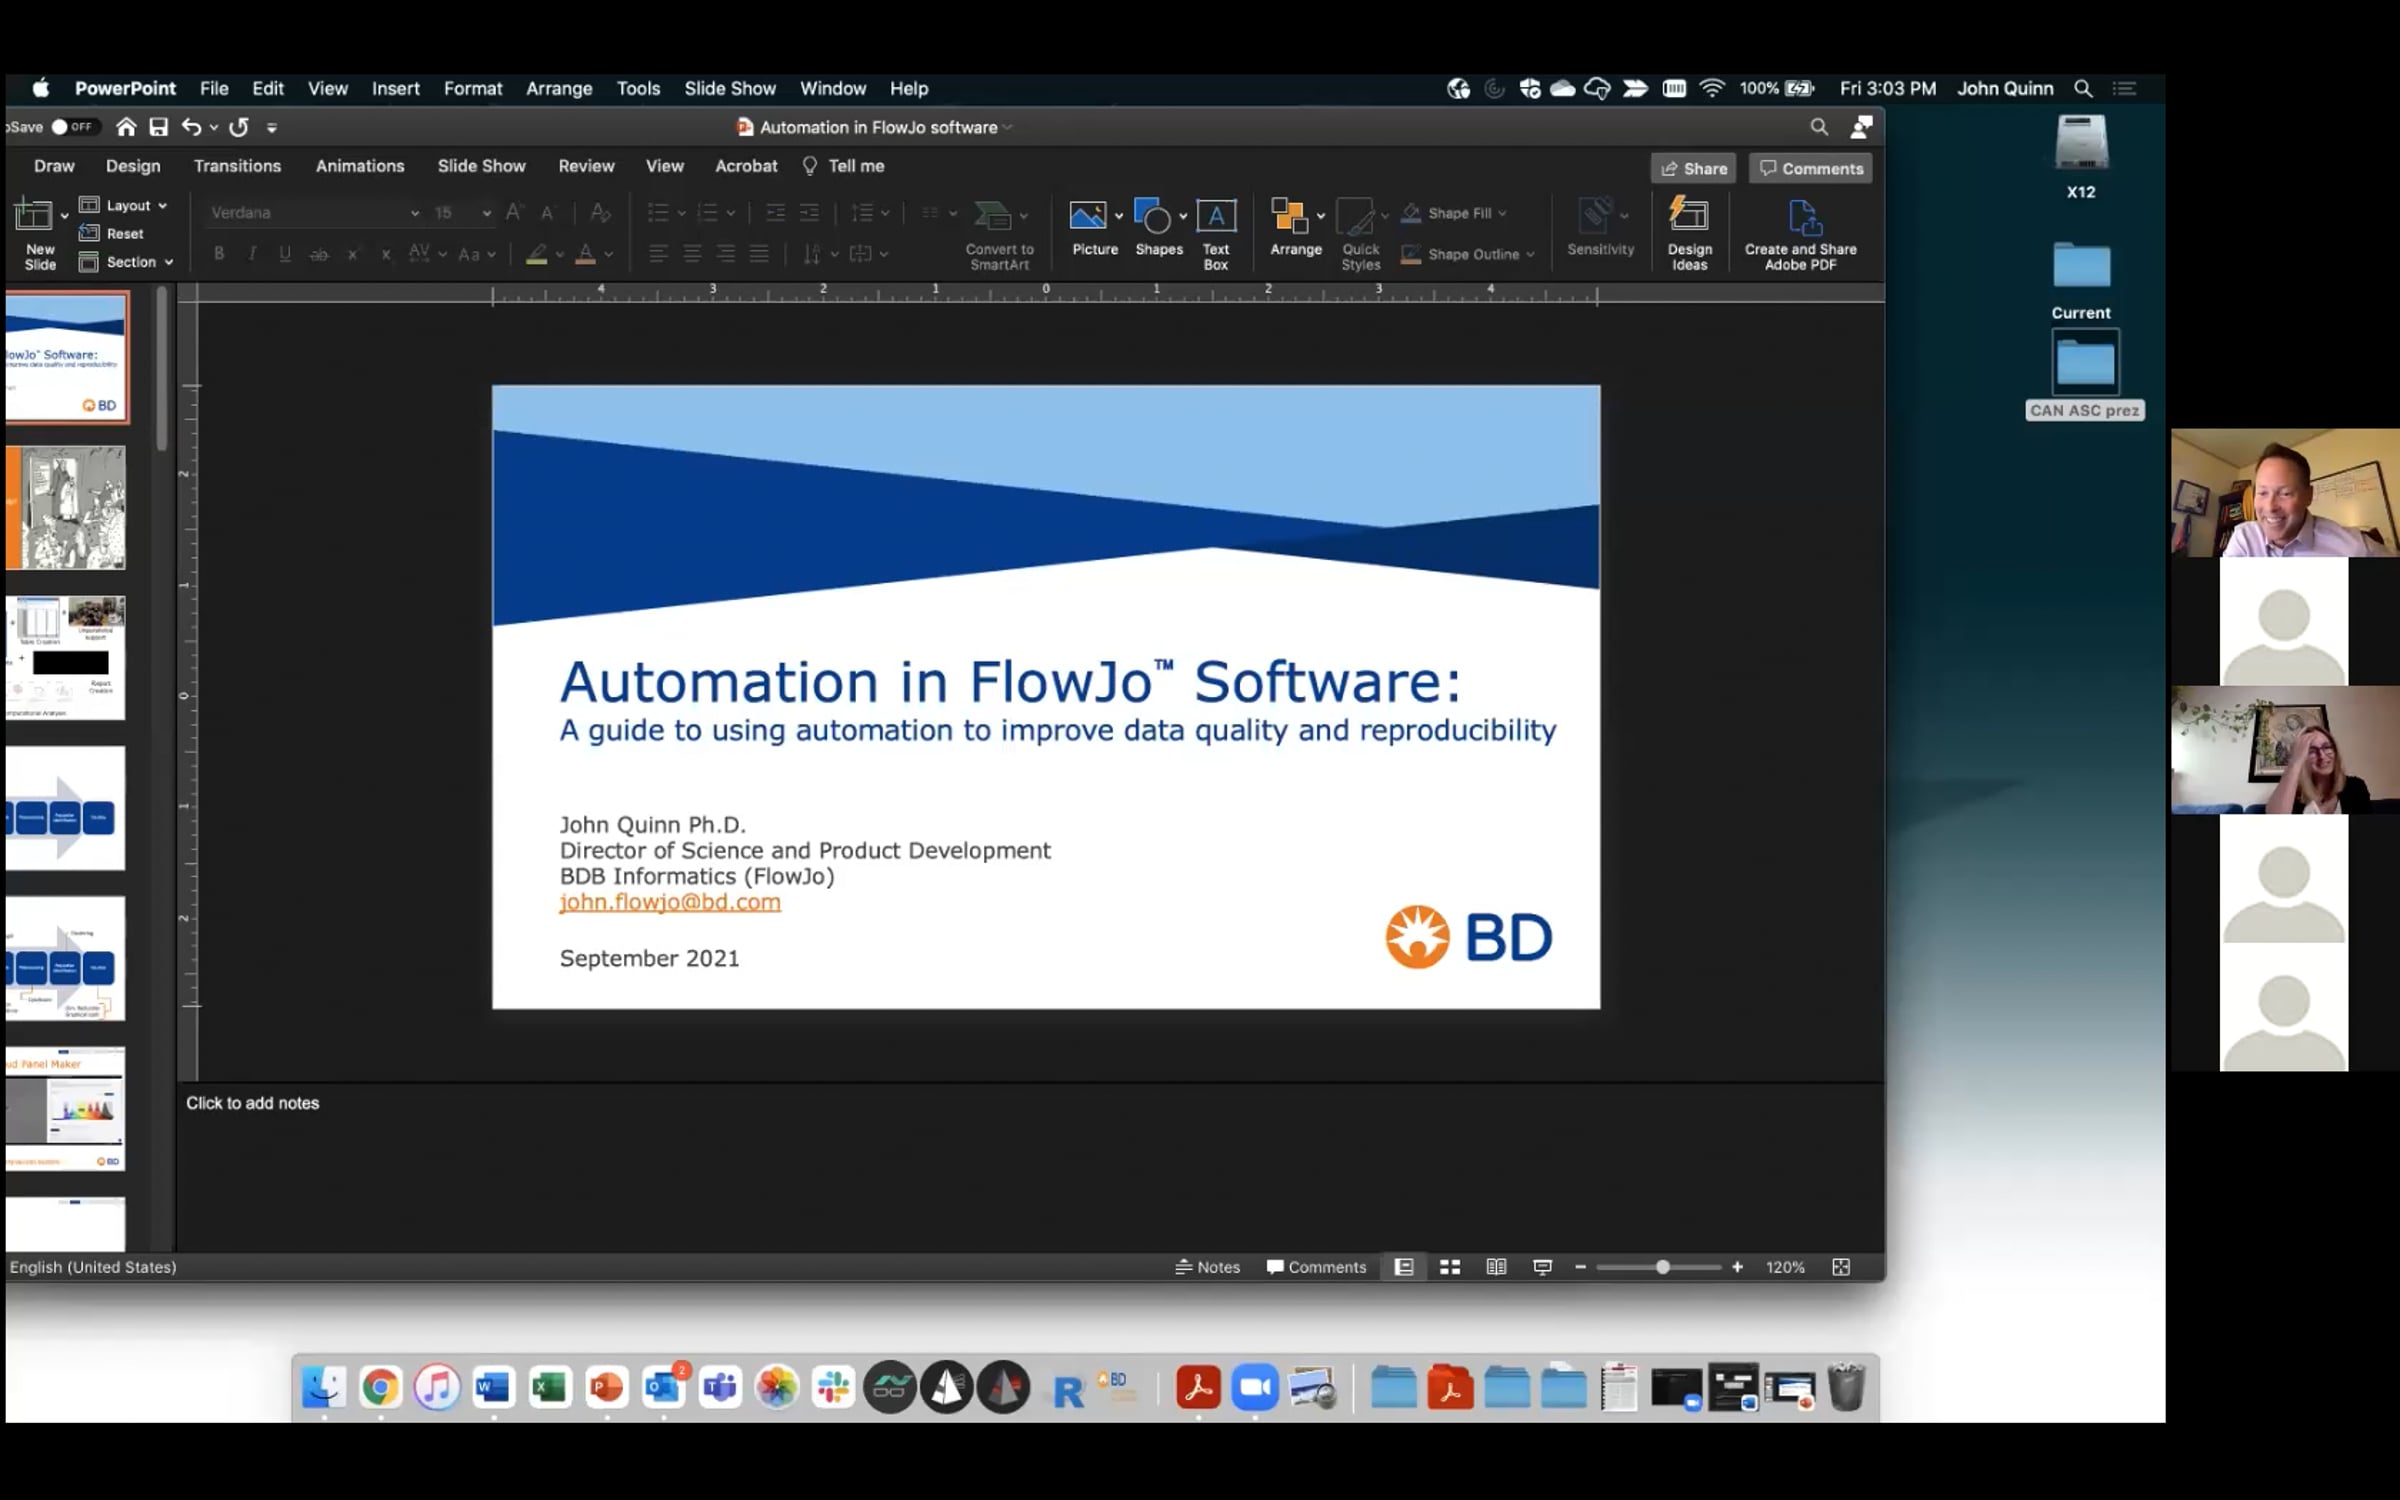Switch to the Acrobat ribbon tab
Viewport: 2400px width, 1500px height.
746,166
